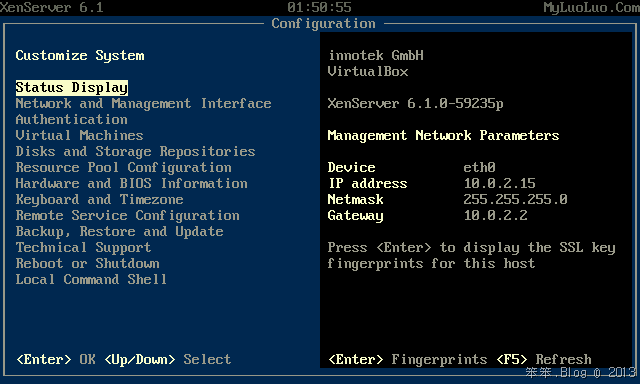
Task: Select Hardware and BIOS Information
Action: (x=131, y=183)
